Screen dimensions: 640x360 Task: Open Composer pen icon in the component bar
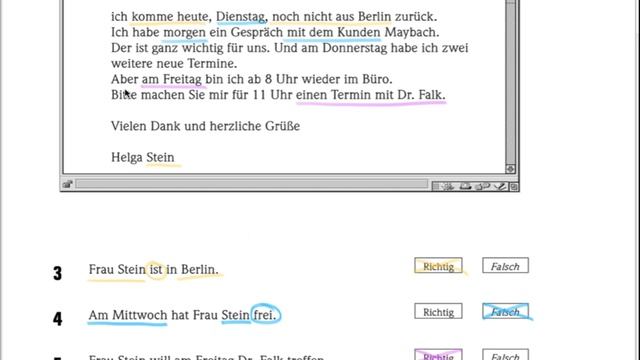500,187
